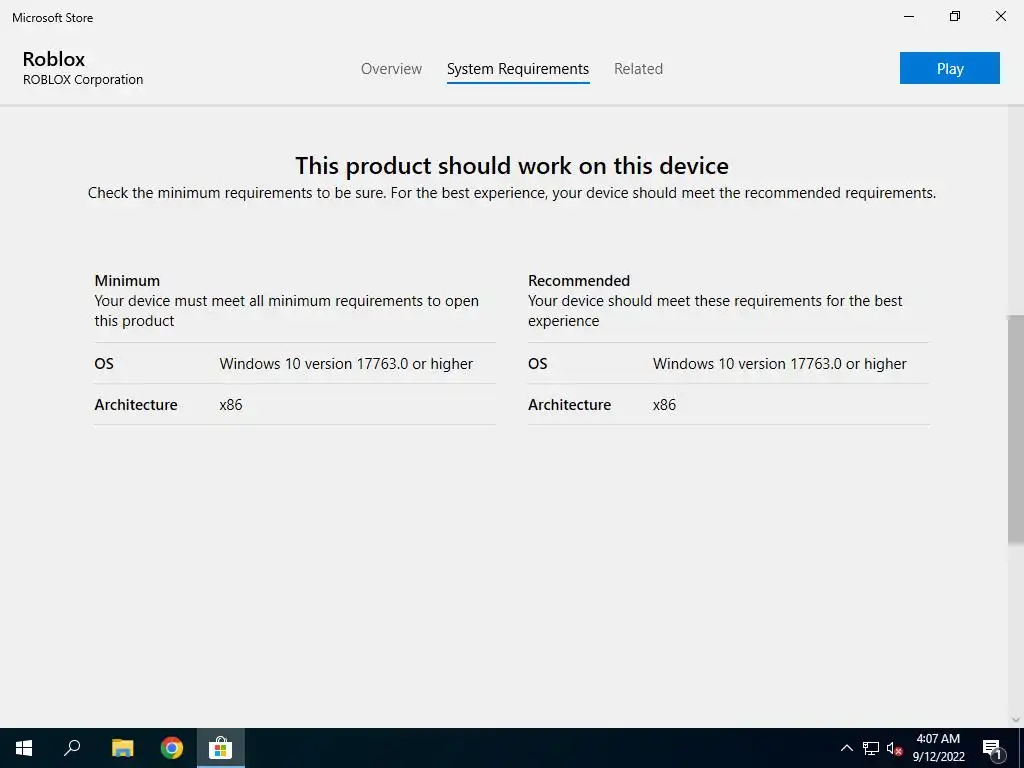Click the Recommended requirements heading
Viewport: 1024px width, 768px height.
579,281
